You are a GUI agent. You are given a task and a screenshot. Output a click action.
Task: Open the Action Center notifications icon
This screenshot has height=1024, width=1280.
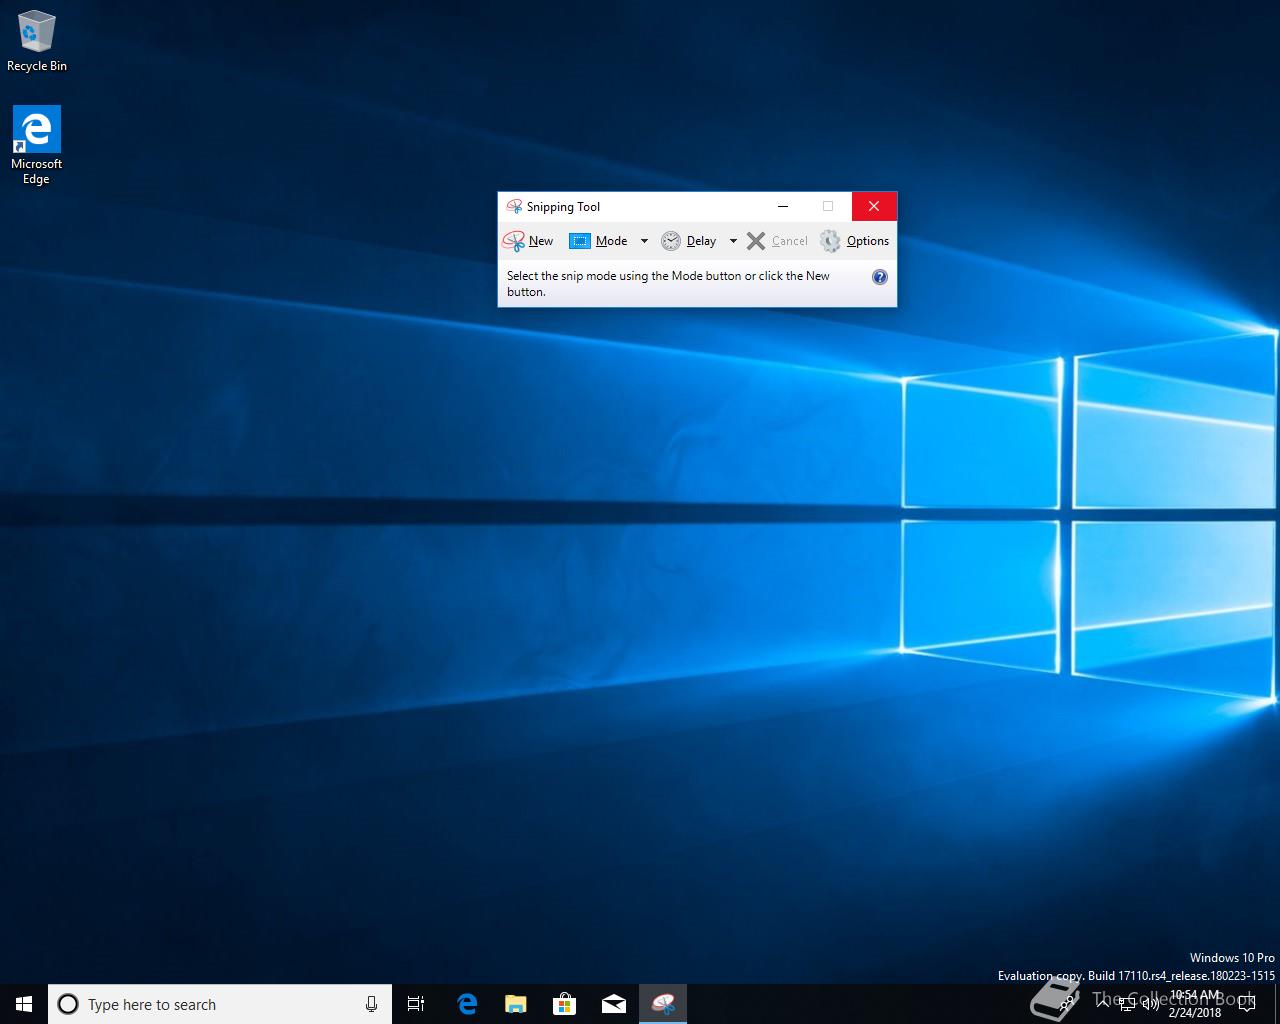point(1246,1004)
